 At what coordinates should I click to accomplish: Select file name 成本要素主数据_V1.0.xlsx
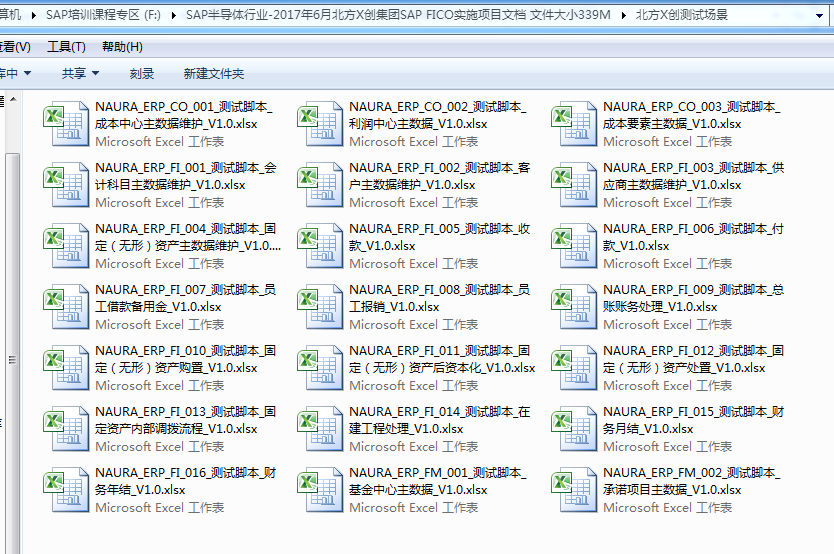[672, 124]
